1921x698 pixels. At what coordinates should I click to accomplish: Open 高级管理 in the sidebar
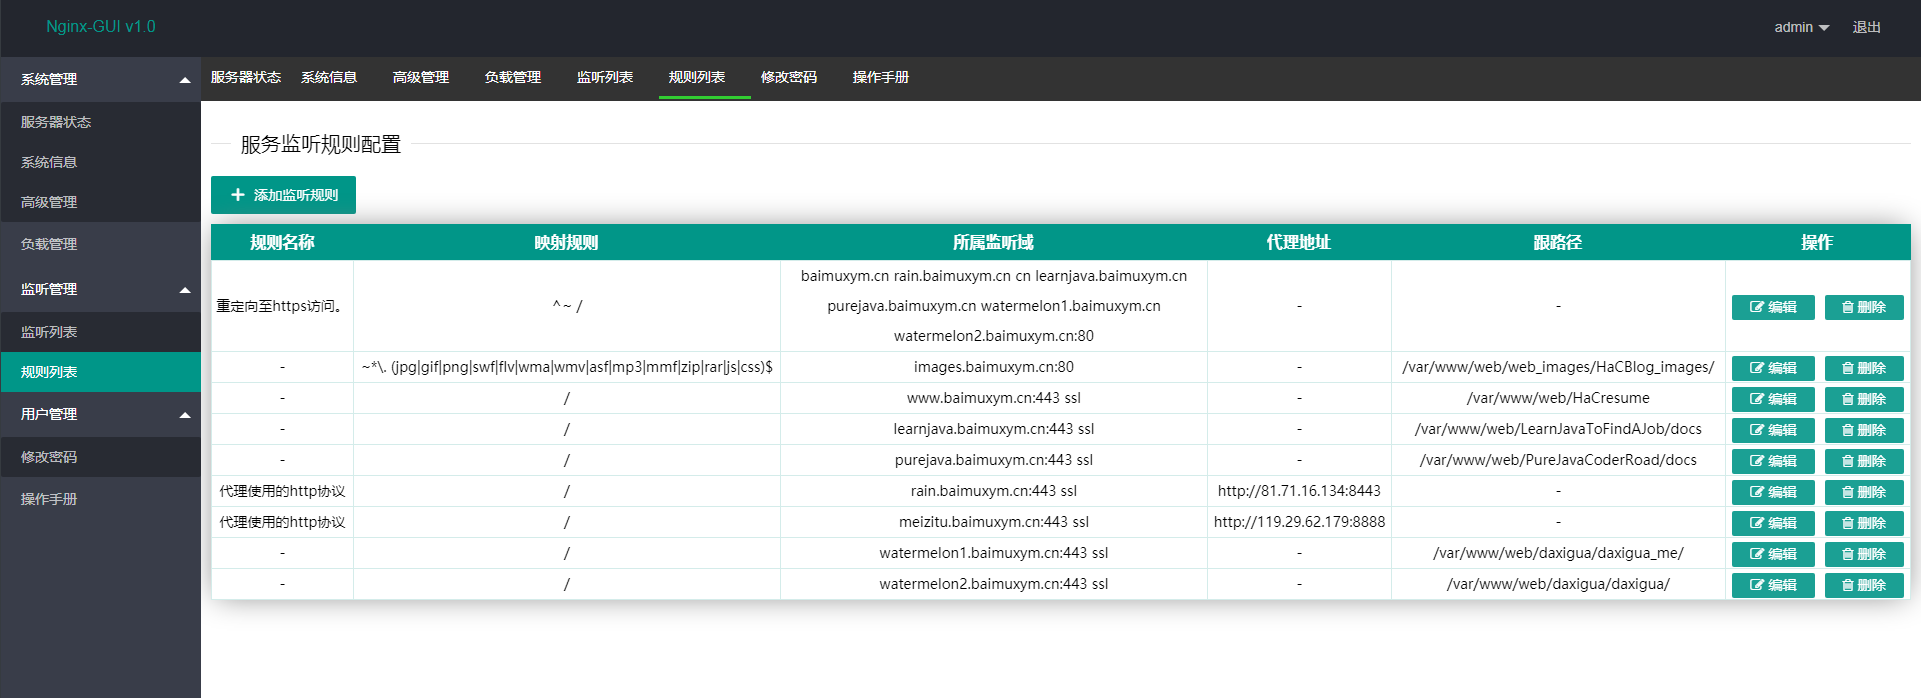point(100,202)
